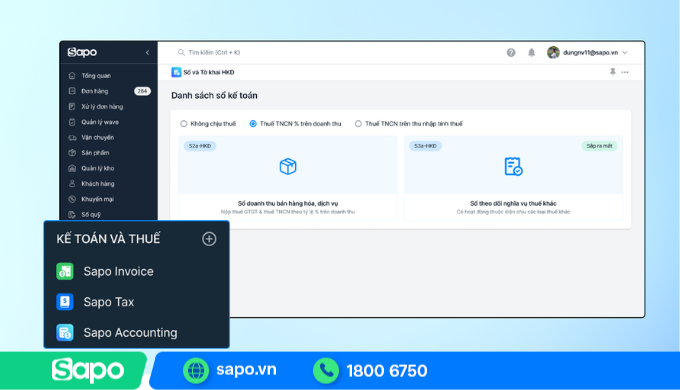
Task: Select Thuế TNCN % trên doanh thu radio
Action: coord(253,124)
